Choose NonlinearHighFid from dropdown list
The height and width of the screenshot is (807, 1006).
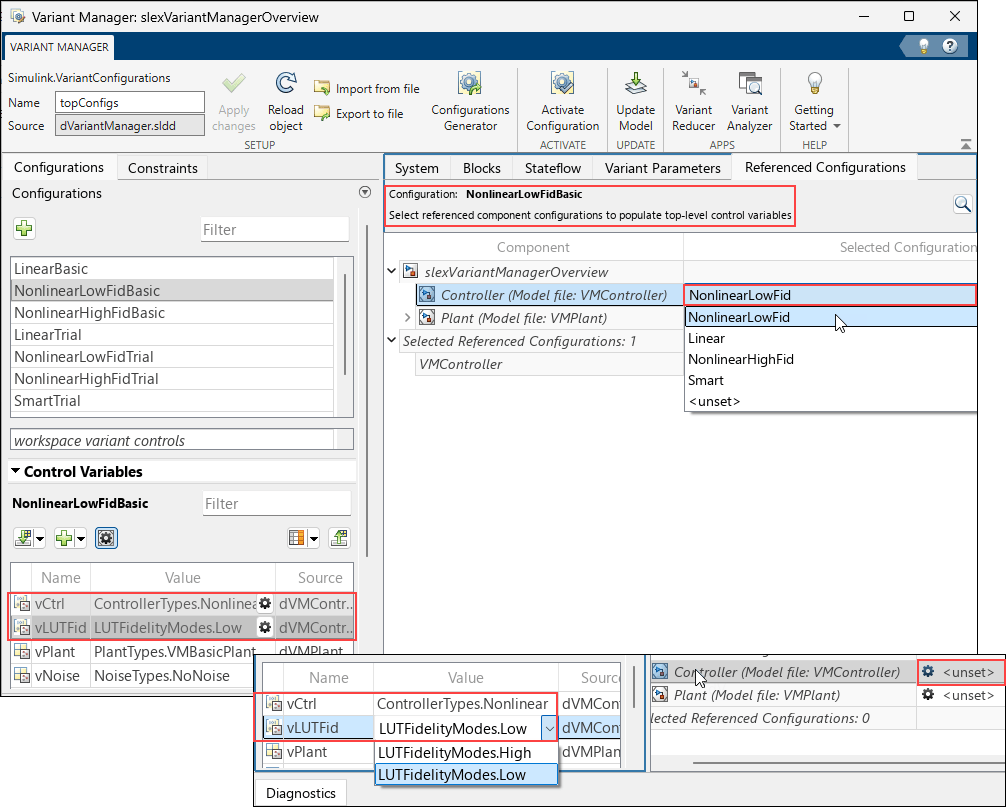coord(831,359)
